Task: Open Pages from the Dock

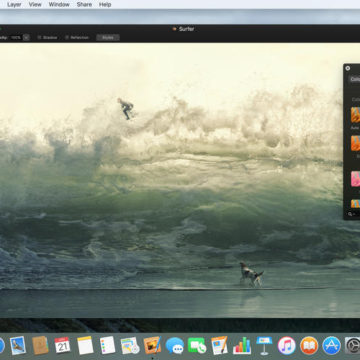Action: tap(219, 345)
